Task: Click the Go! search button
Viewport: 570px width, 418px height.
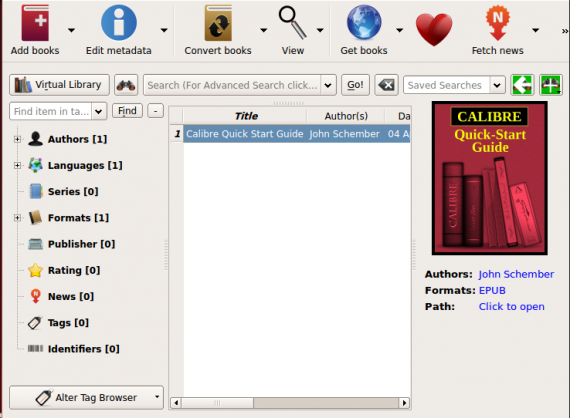Action: pyautogui.click(x=355, y=85)
